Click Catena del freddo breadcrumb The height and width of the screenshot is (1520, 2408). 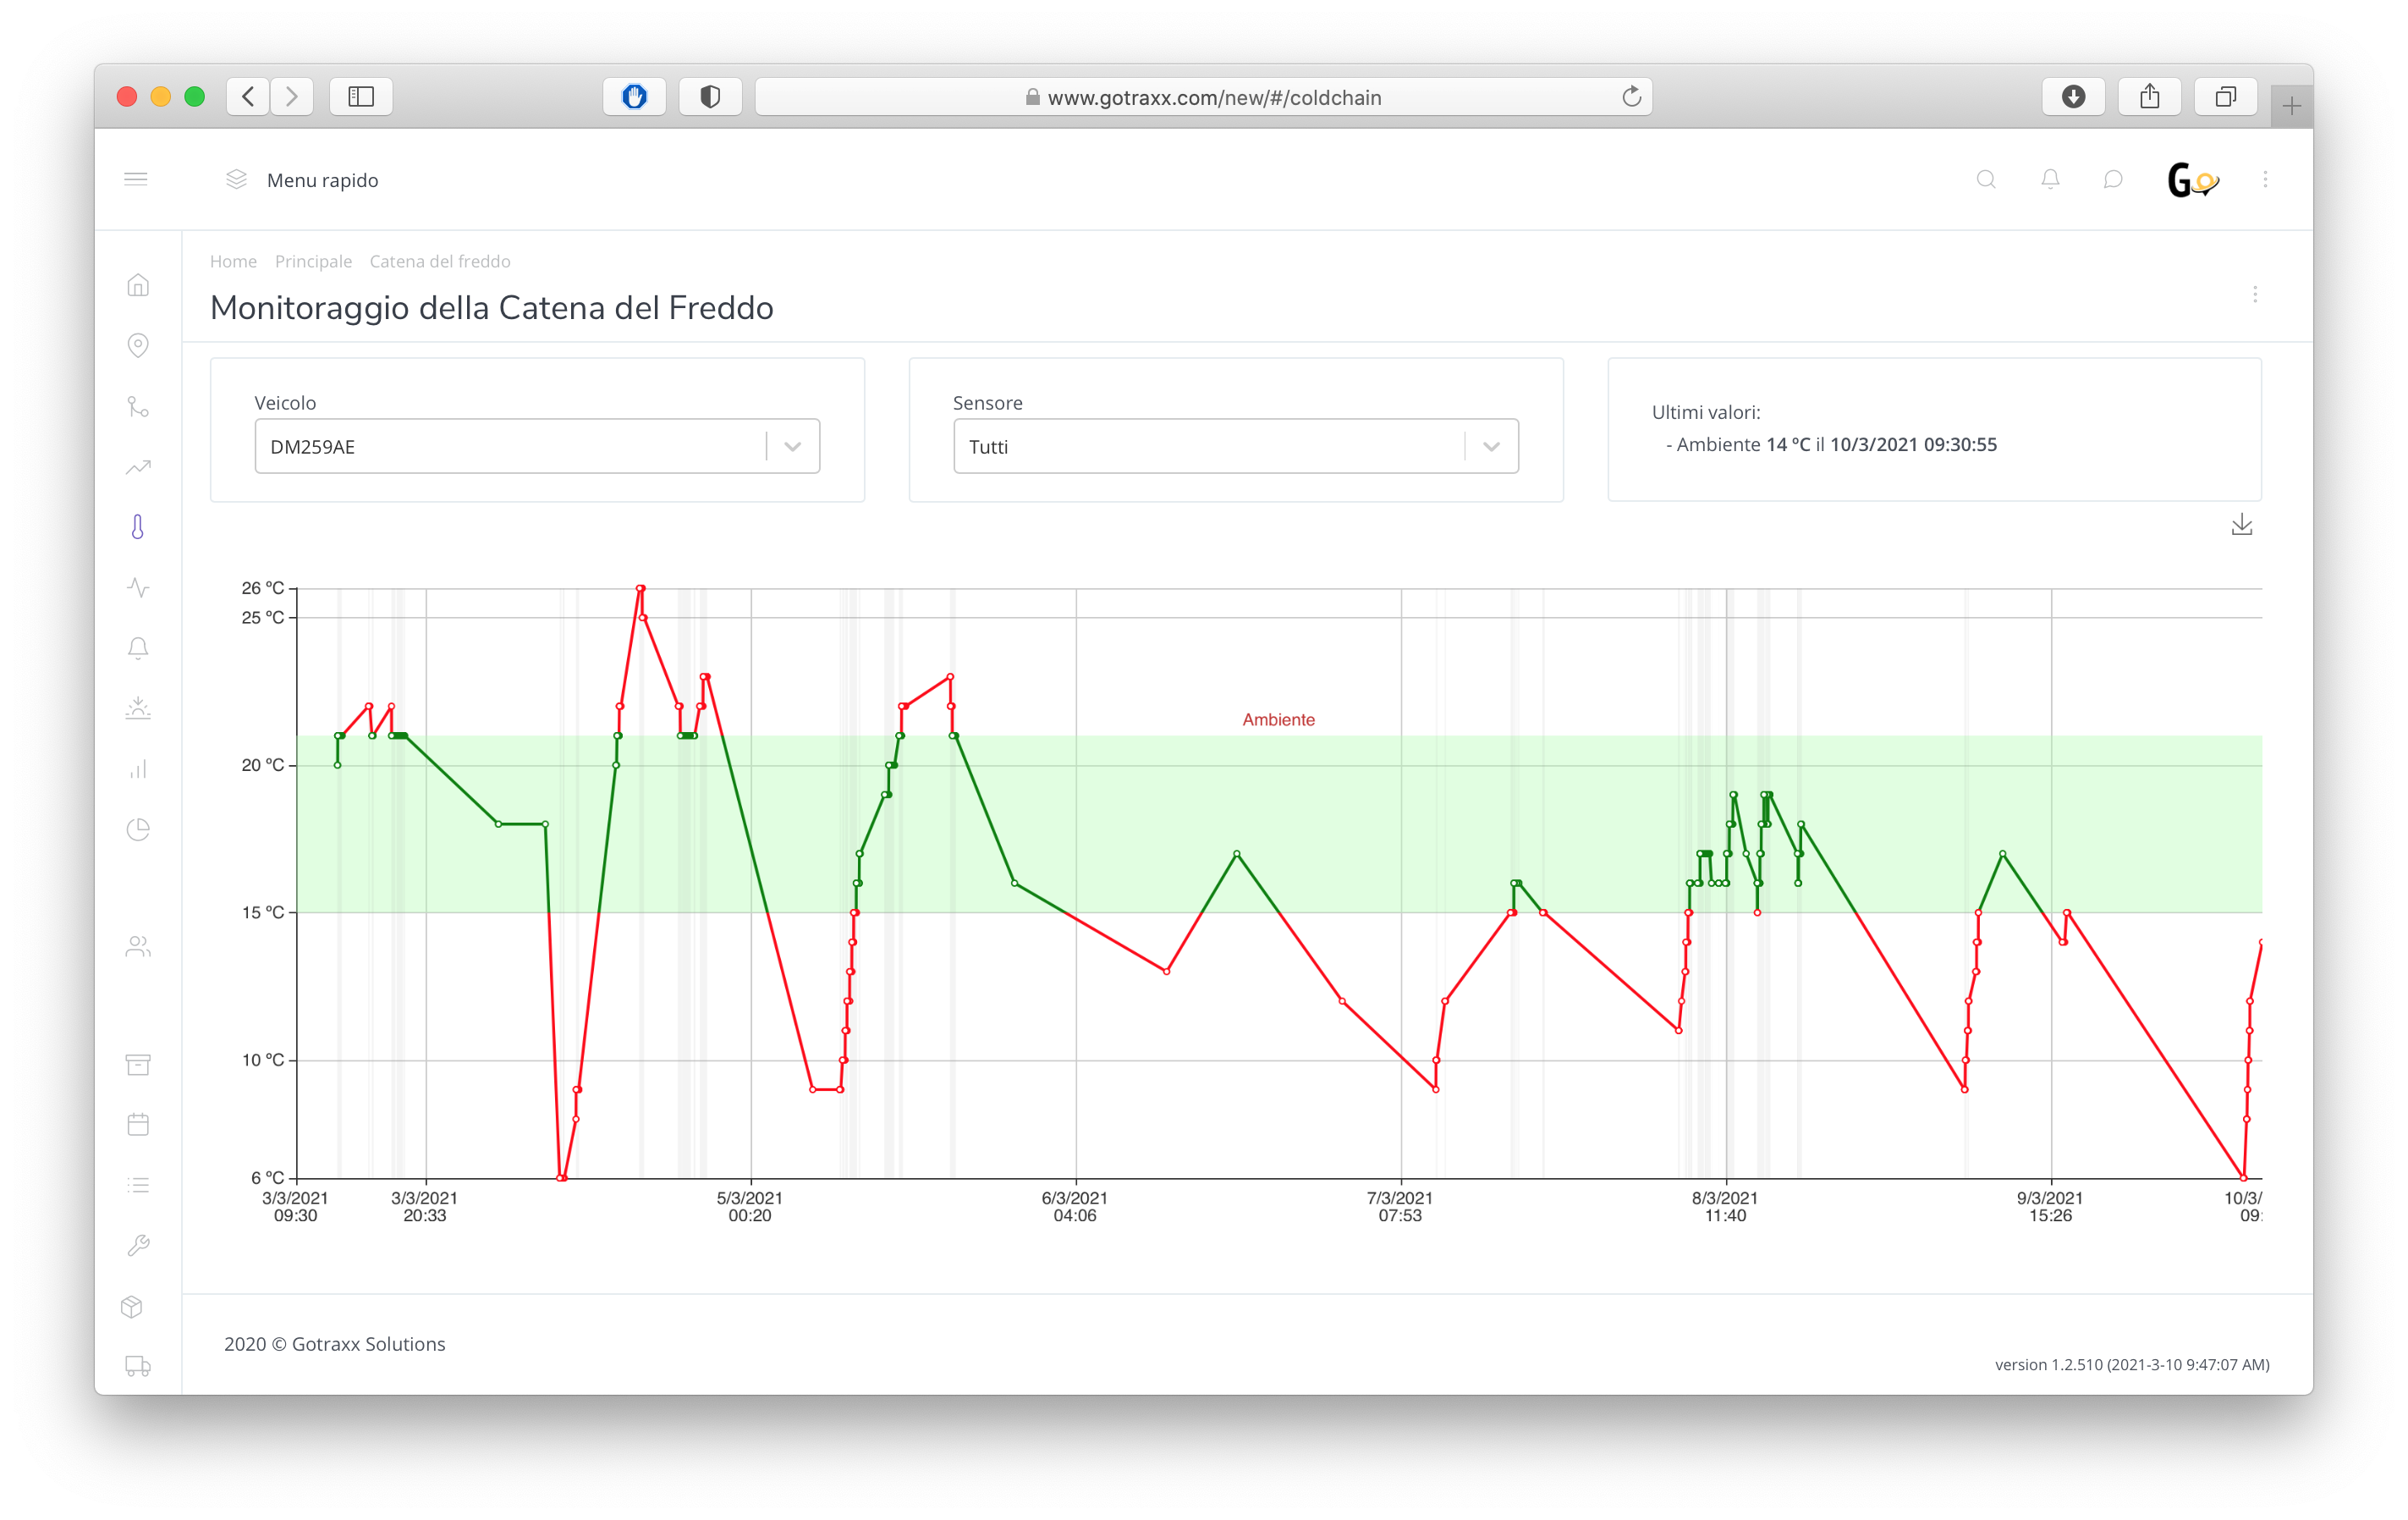(x=440, y=261)
